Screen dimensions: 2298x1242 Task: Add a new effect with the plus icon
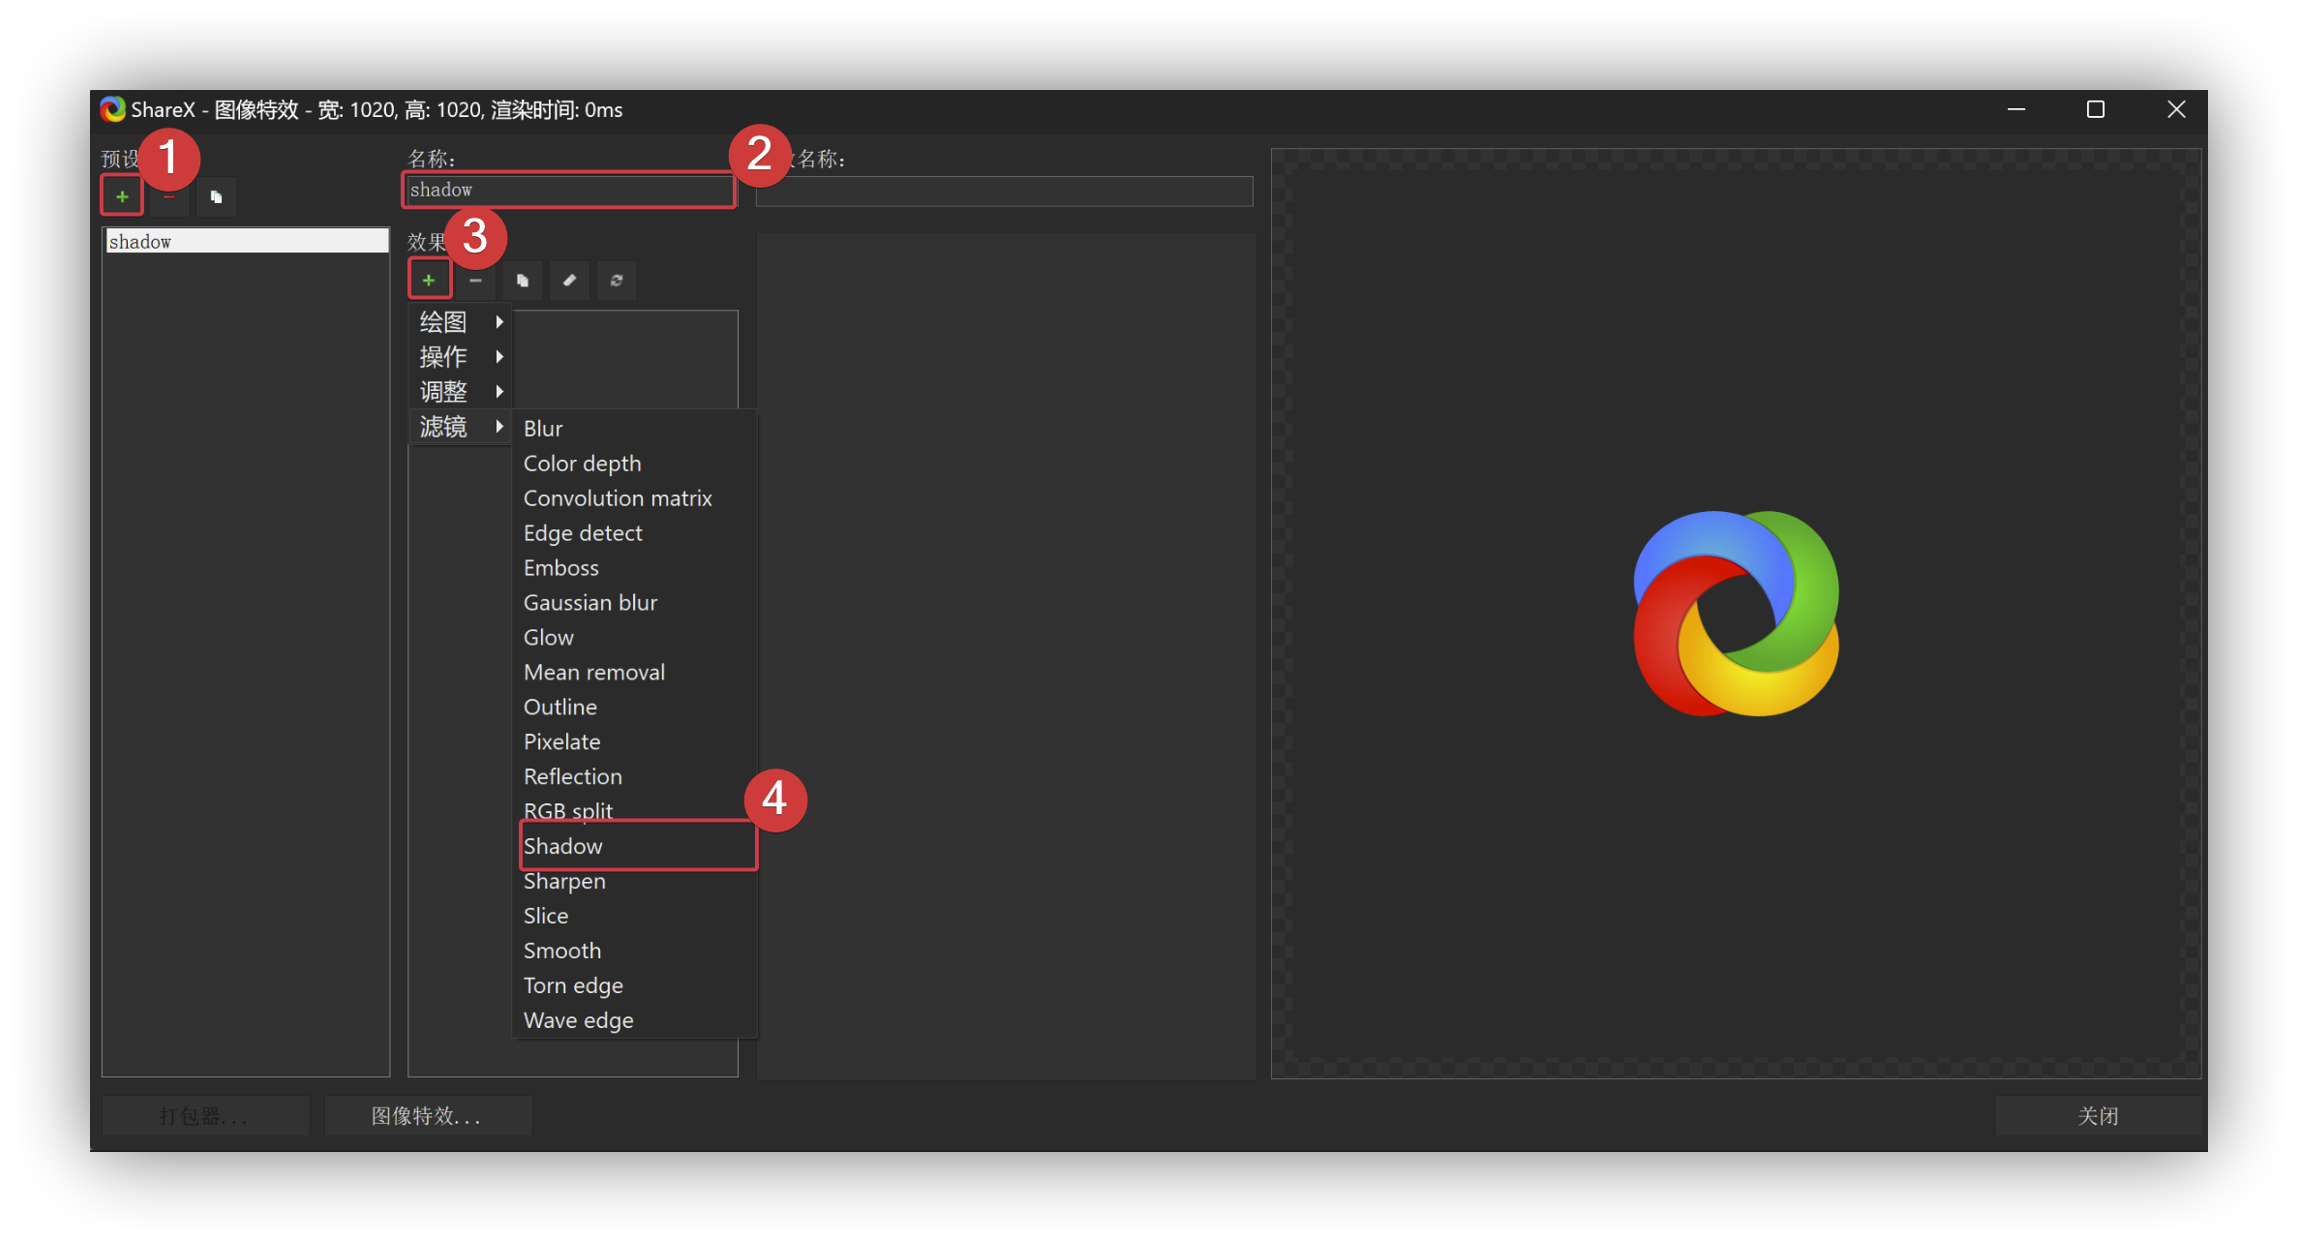click(x=429, y=280)
